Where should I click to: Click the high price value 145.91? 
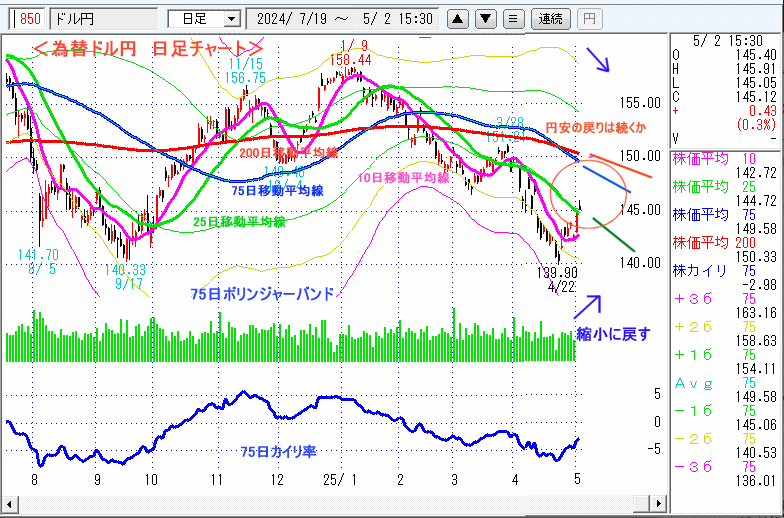tap(754, 68)
